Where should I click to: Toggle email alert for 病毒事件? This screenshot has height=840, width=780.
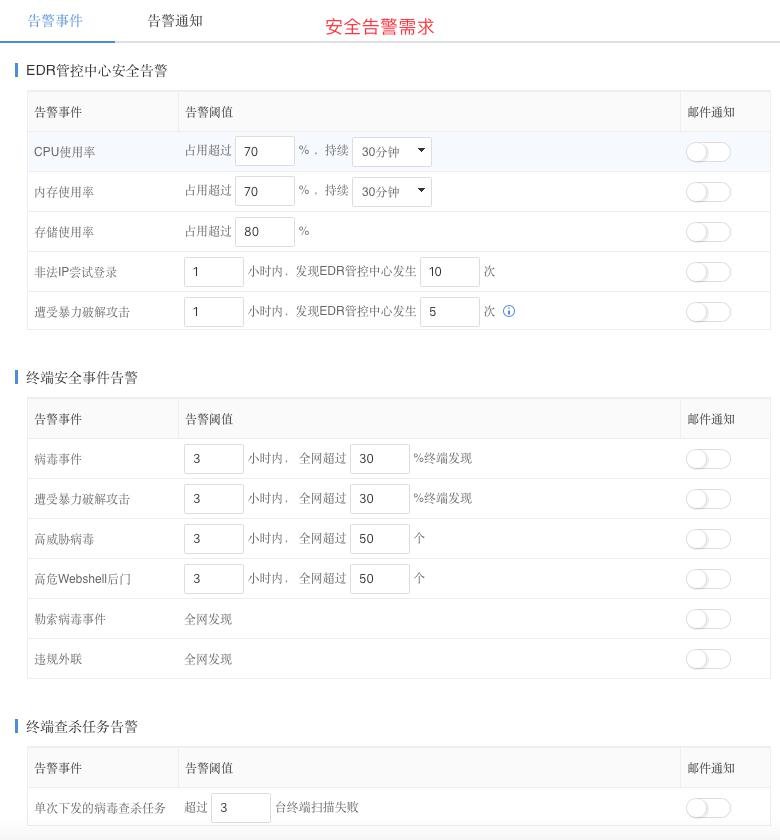pos(708,459)
